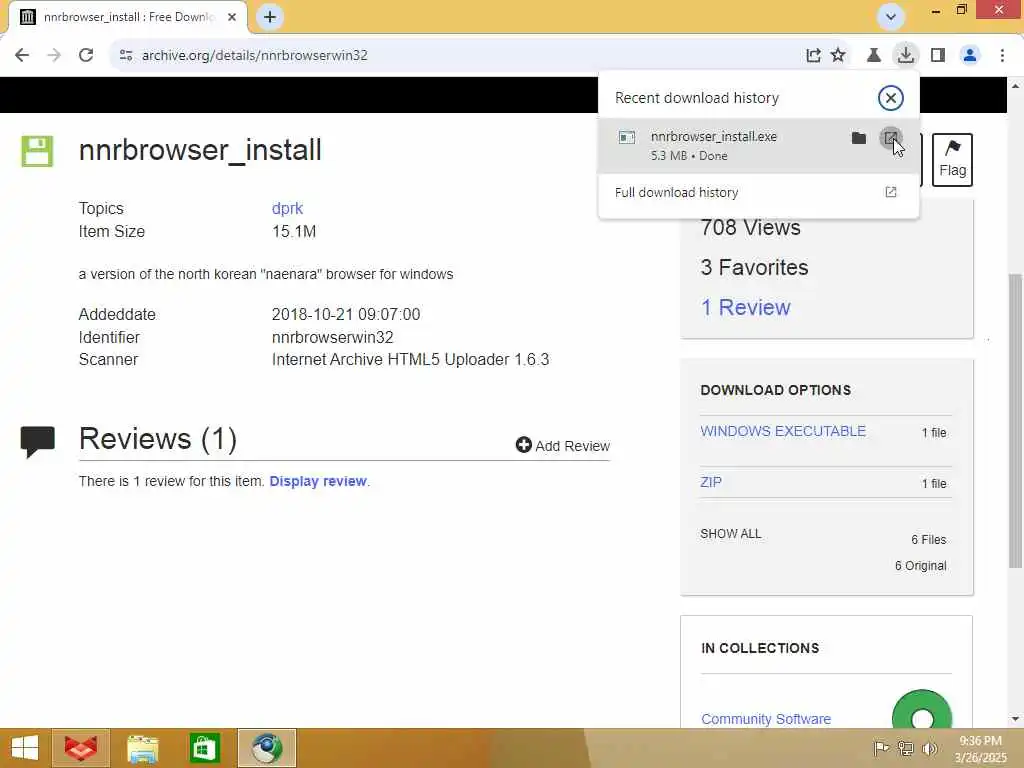Share this page using share icon

(813, 56)
